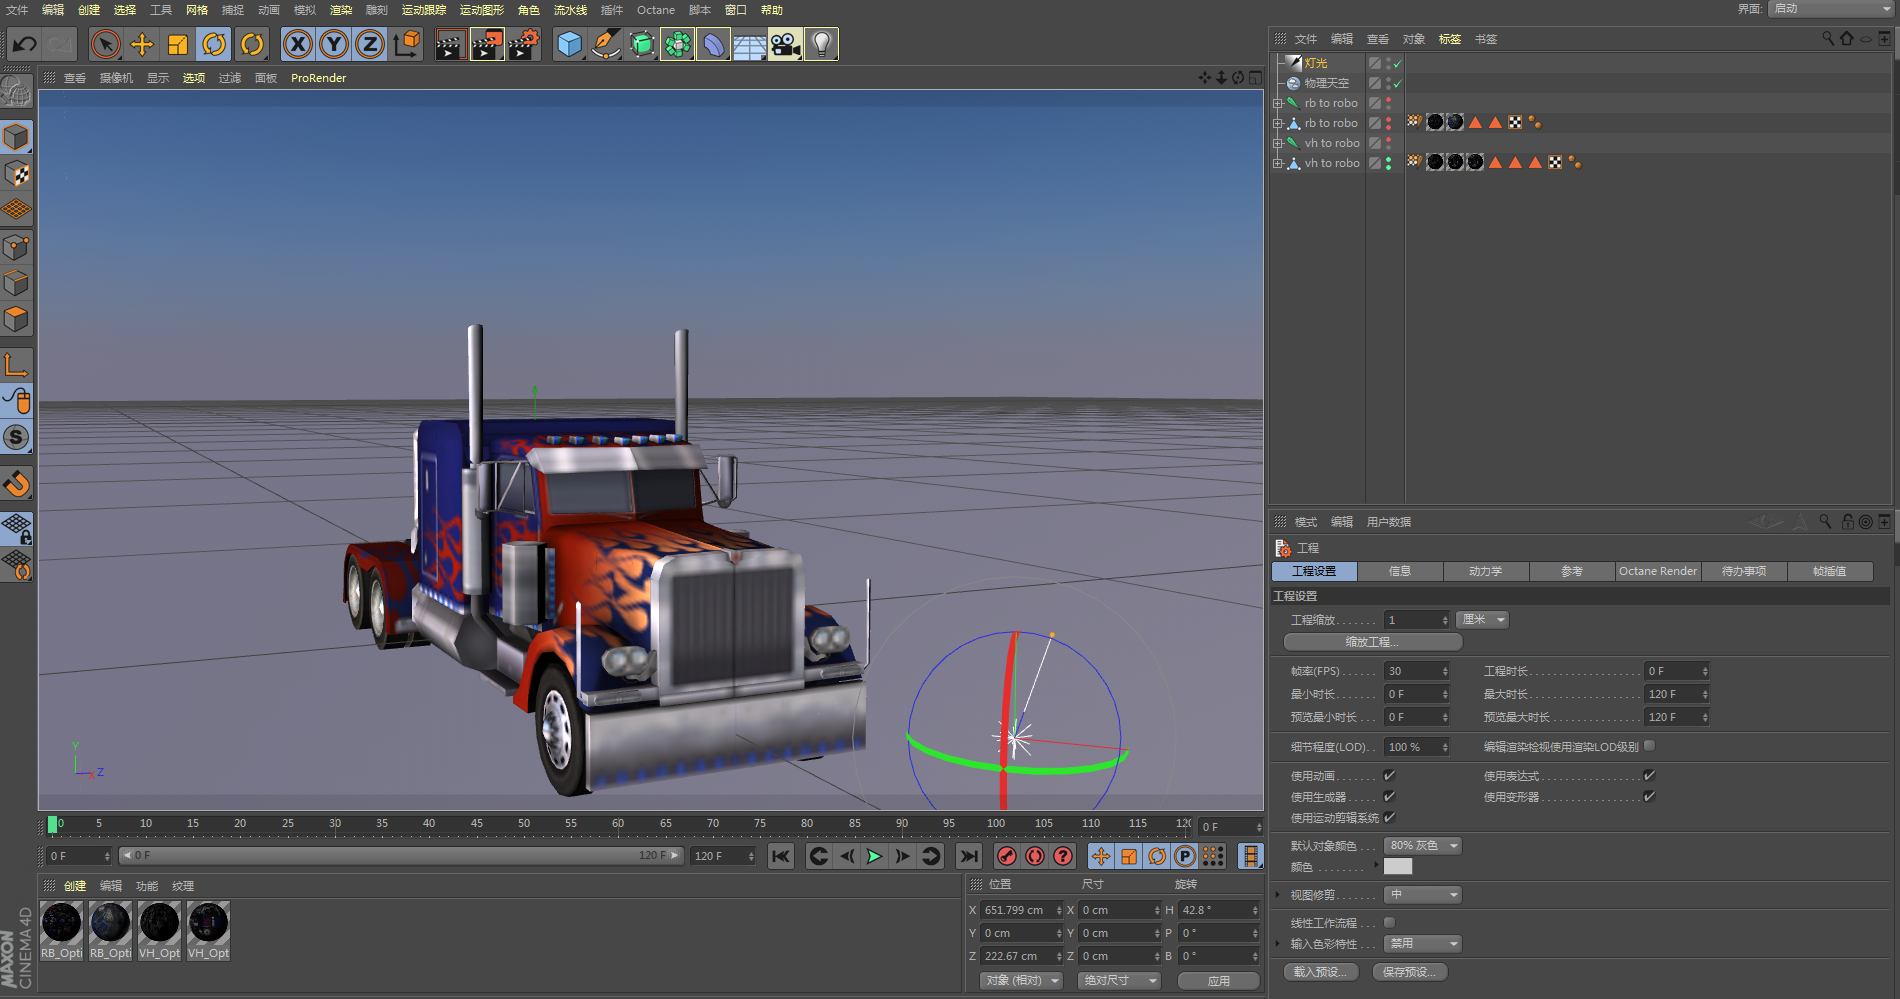Toggle the 使用运动剪辑系统 checkbox
The height and width of the screenshot is (999, 1900).
pos(1389,818)
